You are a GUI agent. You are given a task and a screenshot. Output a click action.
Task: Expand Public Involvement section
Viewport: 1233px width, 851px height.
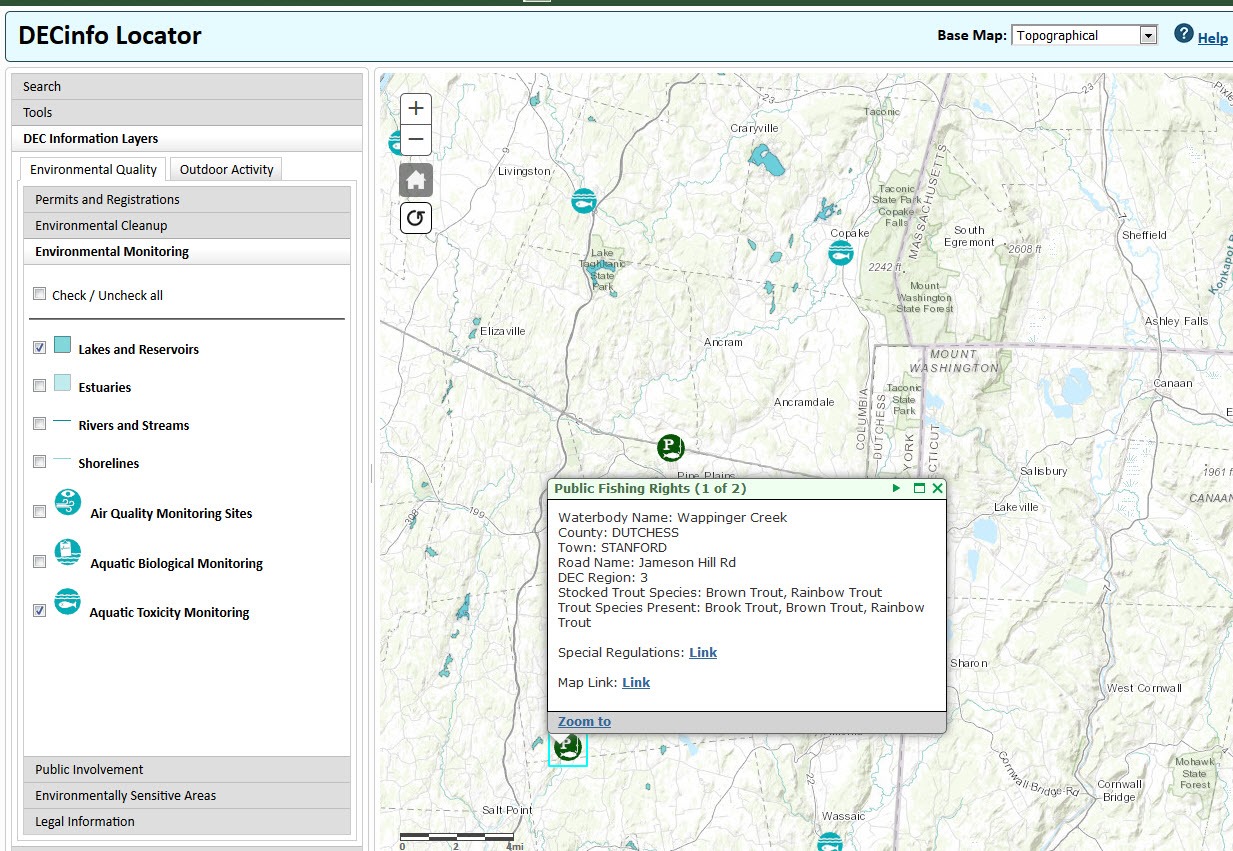tap(187, 770)
